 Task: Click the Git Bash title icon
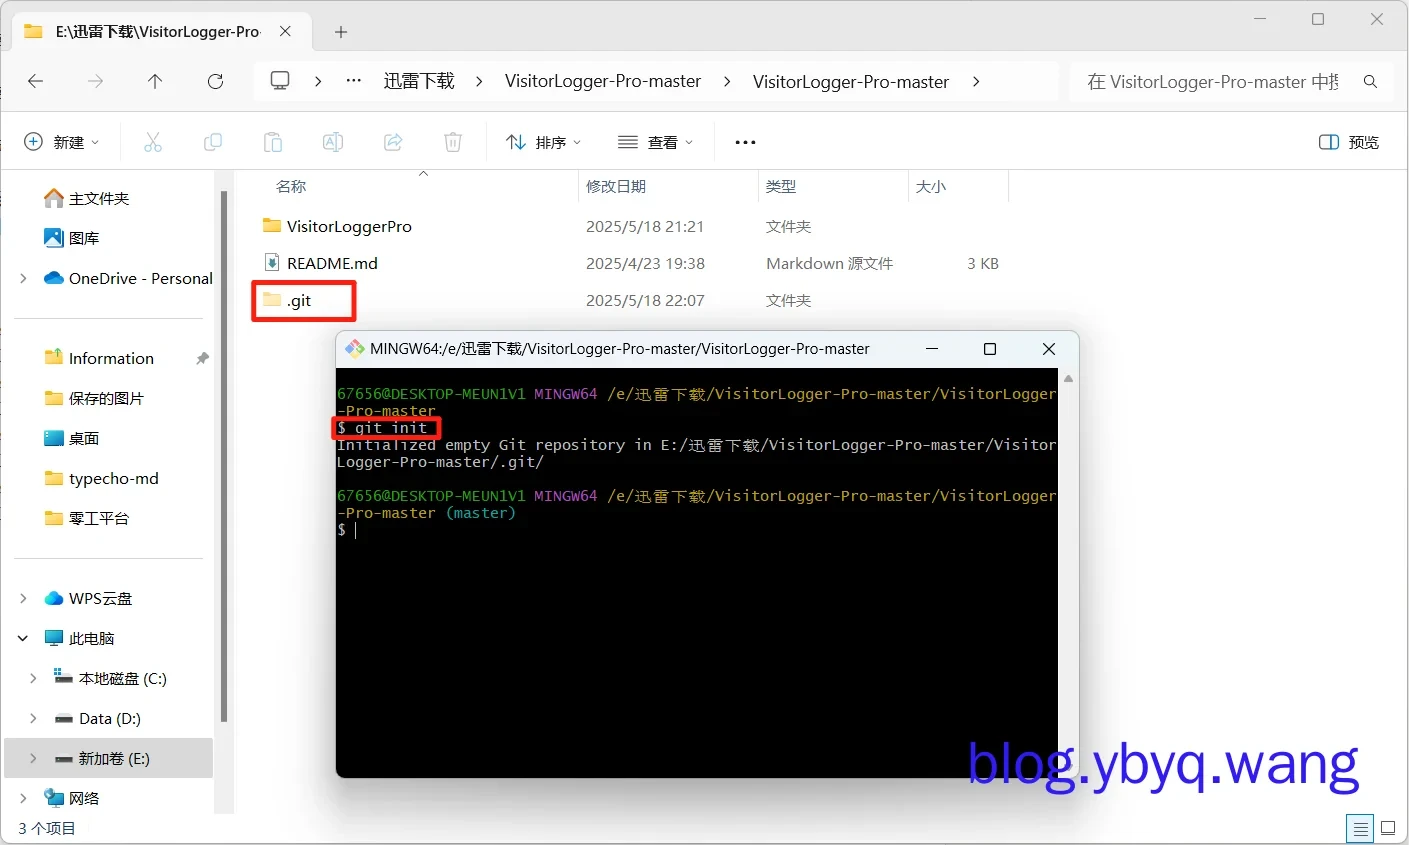click(354, 349)
